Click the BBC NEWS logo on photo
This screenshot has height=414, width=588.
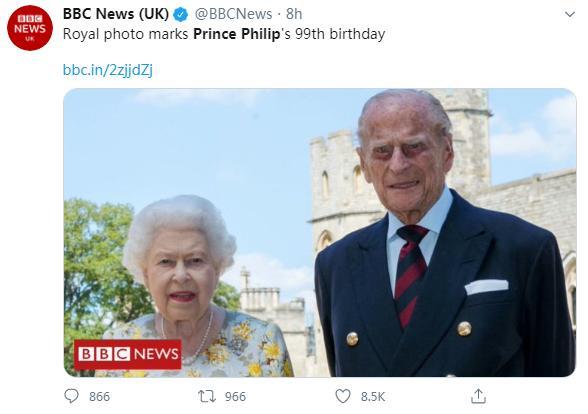click(x=128, y=354)
